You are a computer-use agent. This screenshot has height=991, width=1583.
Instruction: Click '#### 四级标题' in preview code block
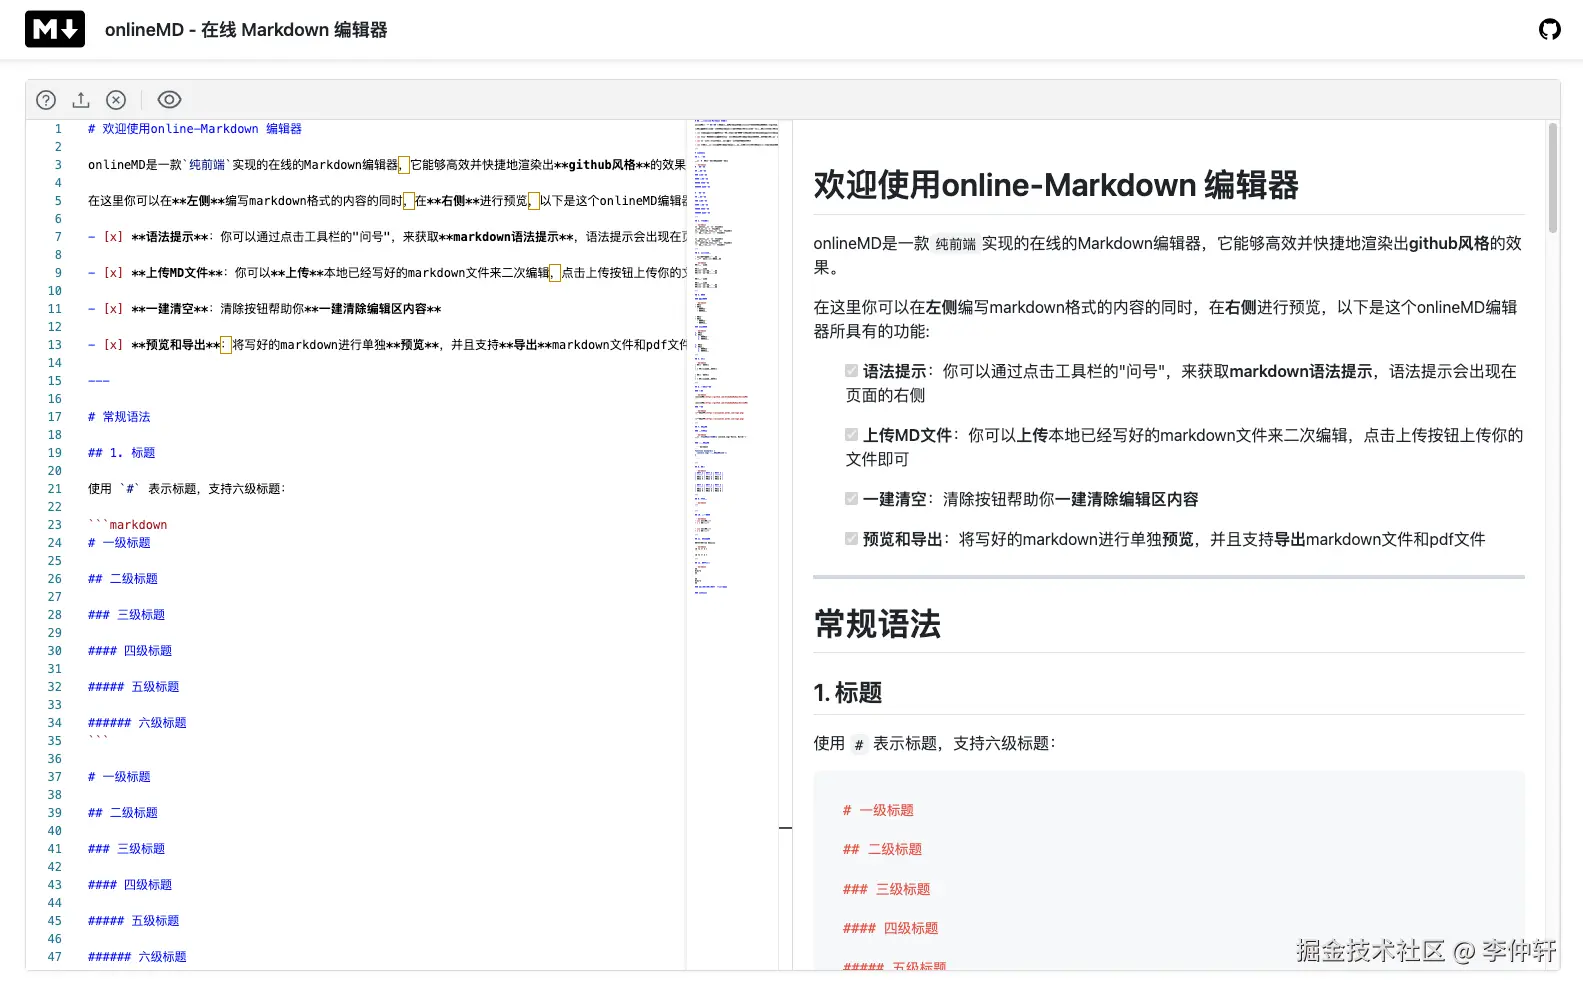point(890,928)
